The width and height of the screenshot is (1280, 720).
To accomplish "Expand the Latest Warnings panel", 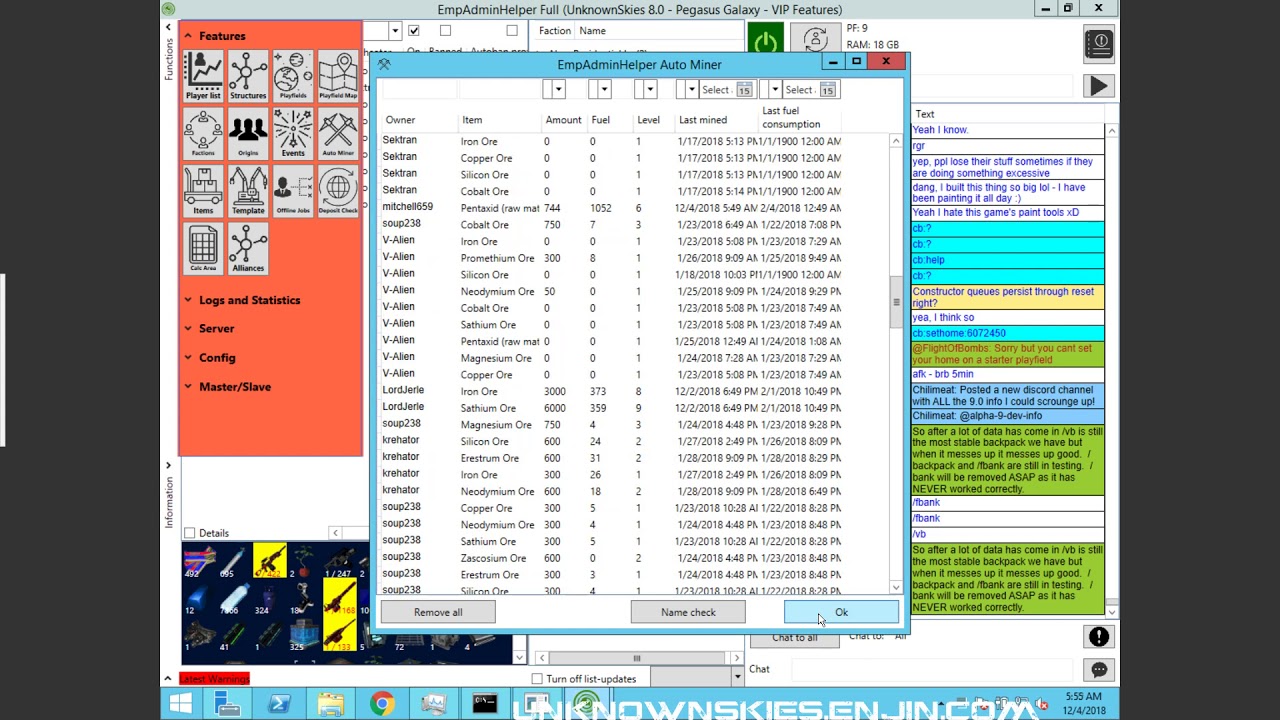I will [x=168, y=679].
